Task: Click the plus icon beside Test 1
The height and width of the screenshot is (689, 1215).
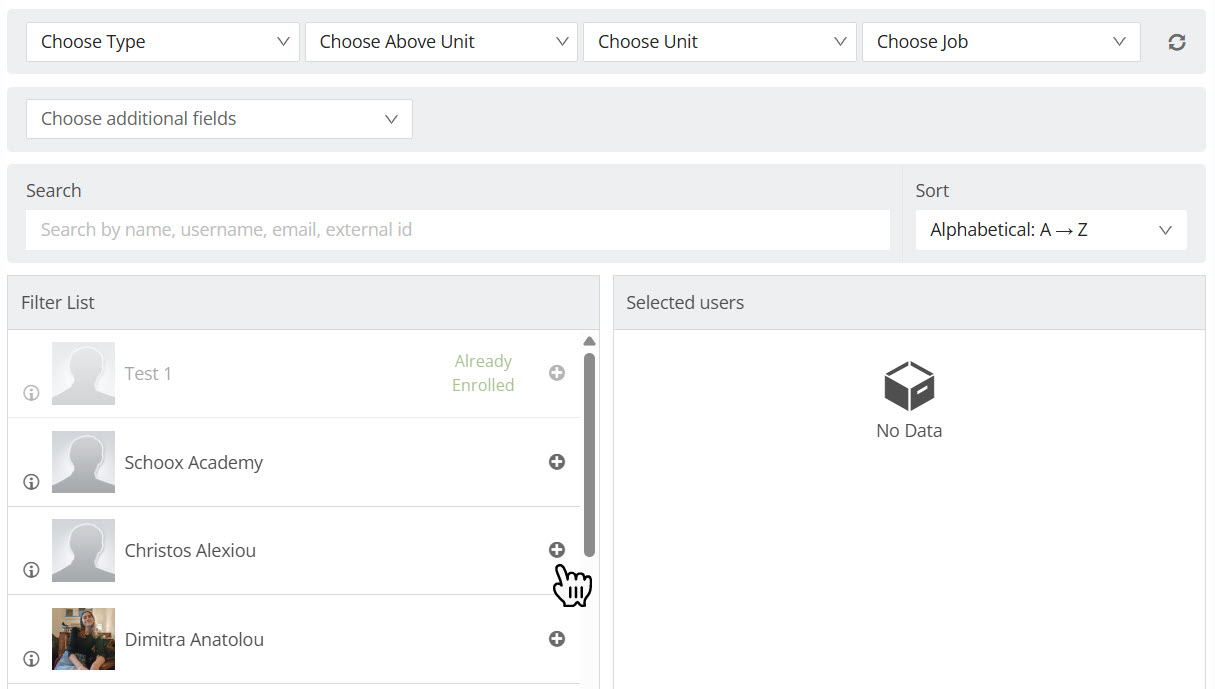Action: 557,373
